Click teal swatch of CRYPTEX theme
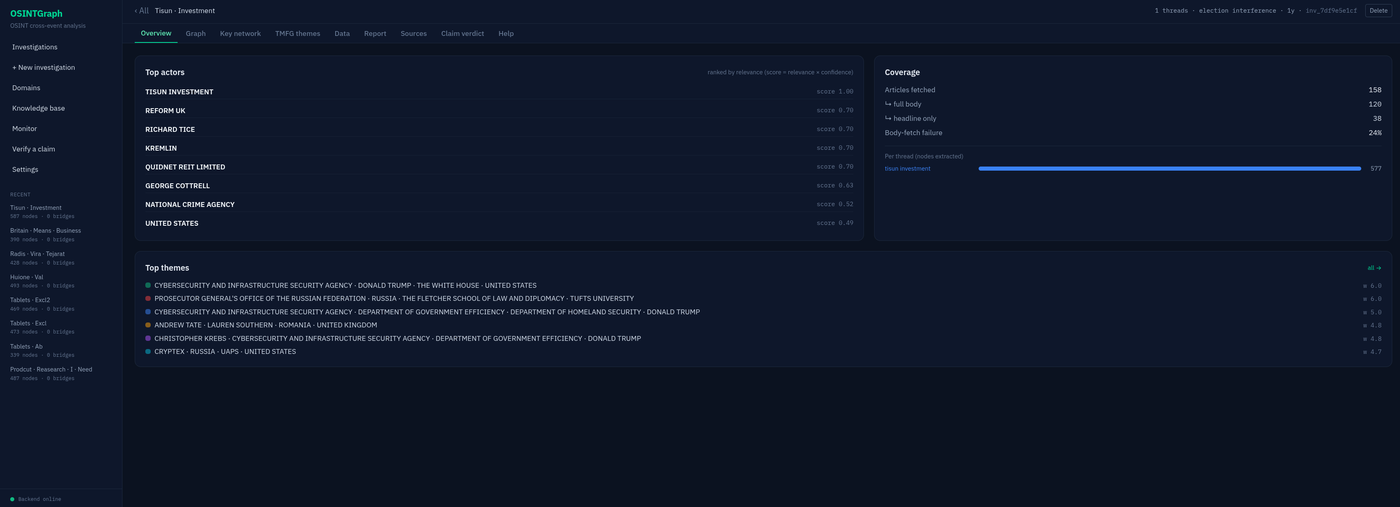Viewport: 1400px width, 507px height. click(148, 351)
